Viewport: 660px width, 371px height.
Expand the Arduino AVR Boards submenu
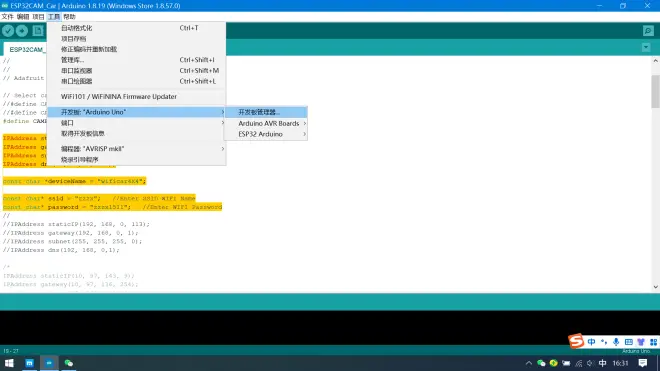click(x=266, y=123)
